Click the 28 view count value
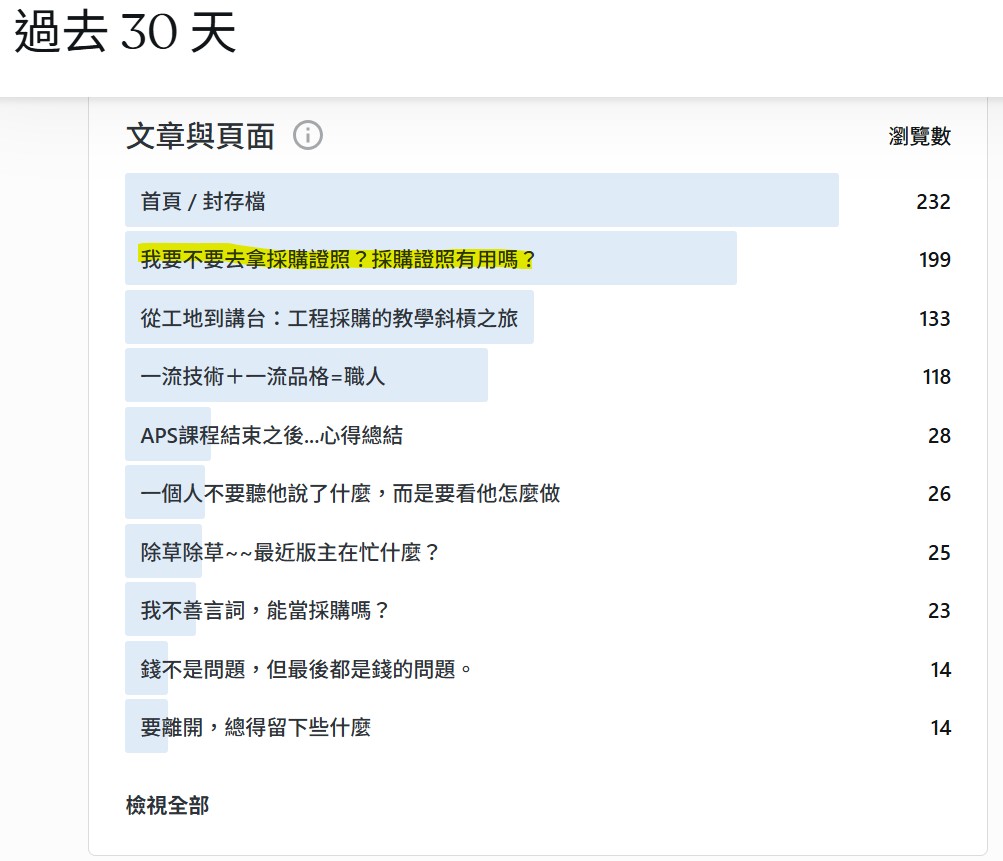Image resolution: width=1003 pixels, height=861 pixels. tap(938, 436)
